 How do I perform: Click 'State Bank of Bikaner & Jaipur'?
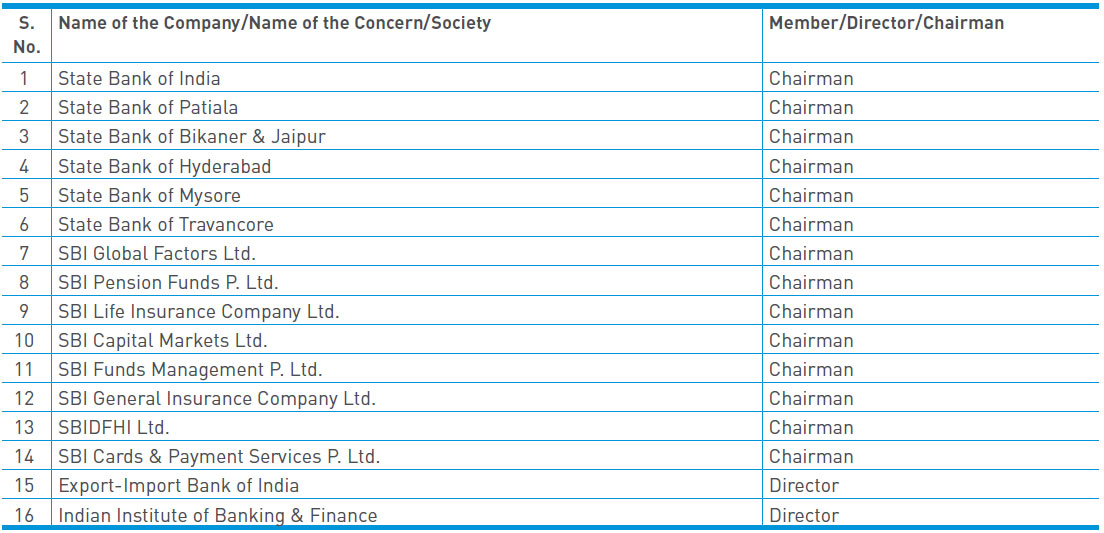coord(192,137)
